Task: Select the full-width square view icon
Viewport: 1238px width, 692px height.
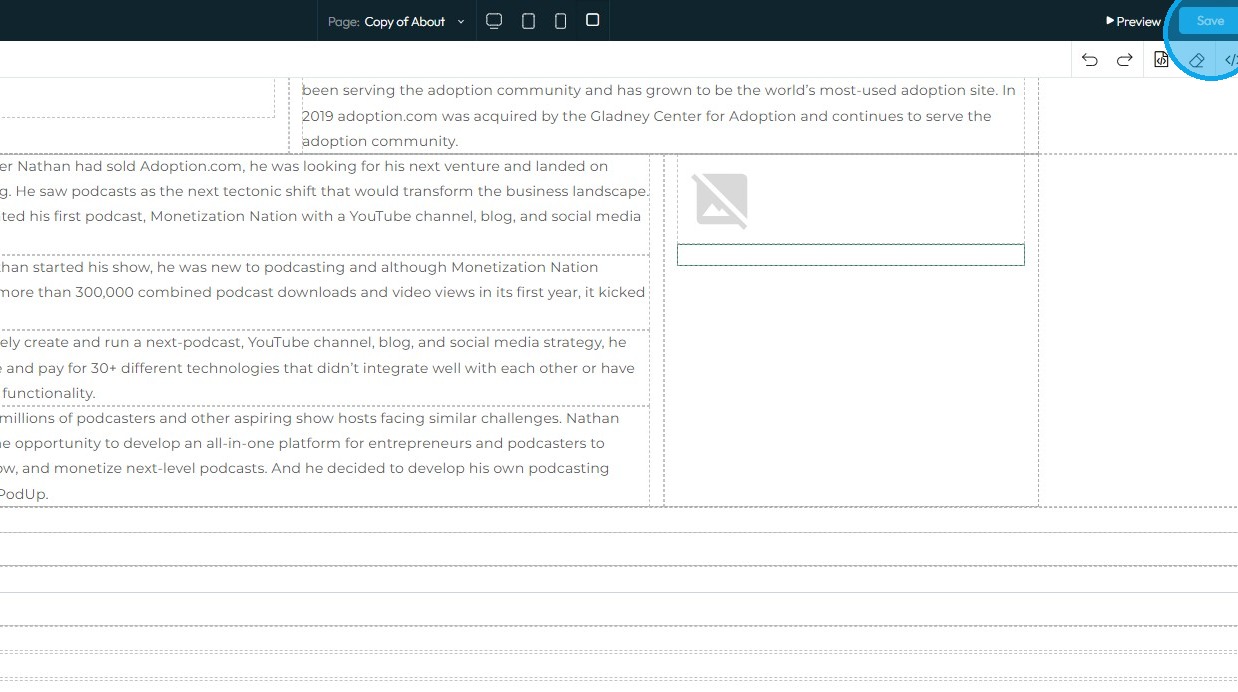Action: point(592,20)
